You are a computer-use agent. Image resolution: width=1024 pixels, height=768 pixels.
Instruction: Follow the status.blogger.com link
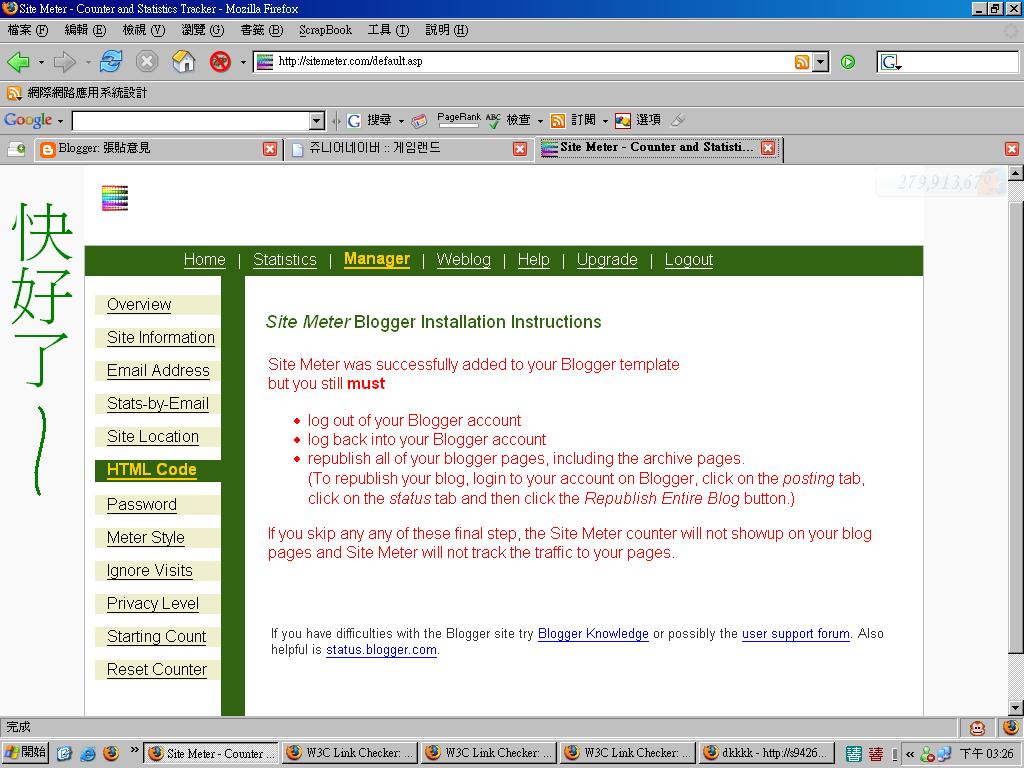point(381,650)
